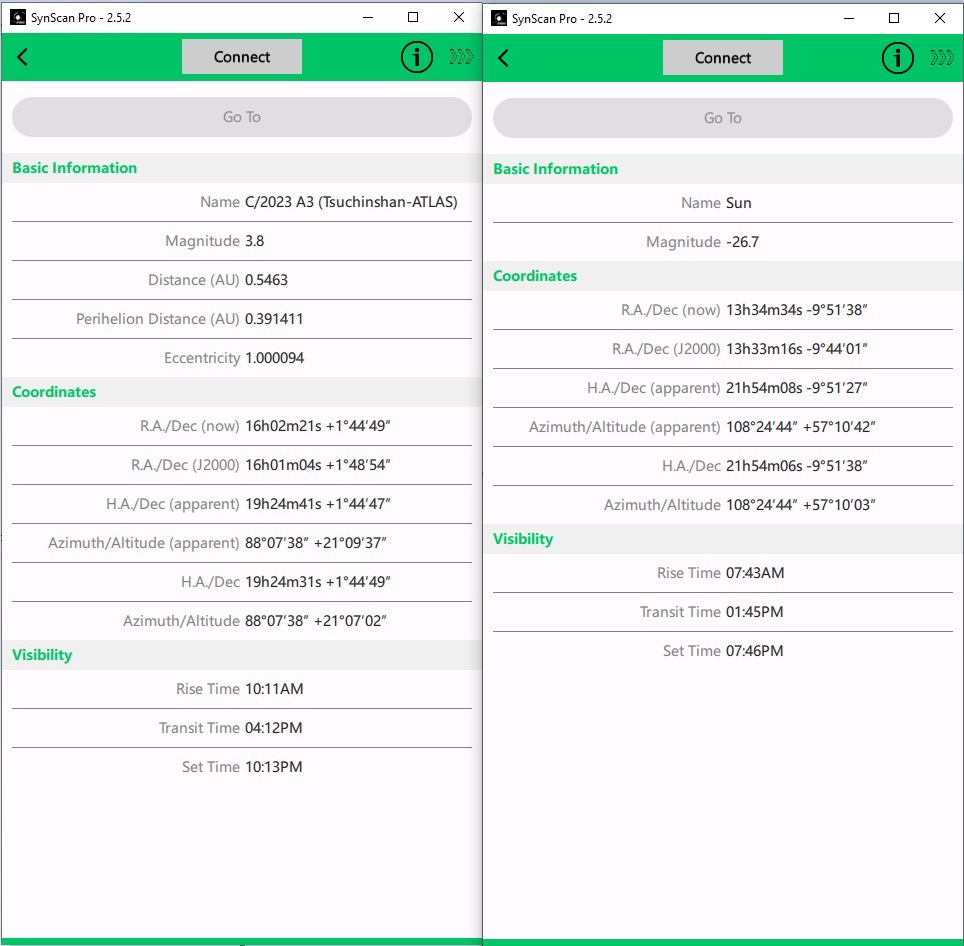Open the info icon in the comet window
Screen dimensions: 964x946
[417, 58]
